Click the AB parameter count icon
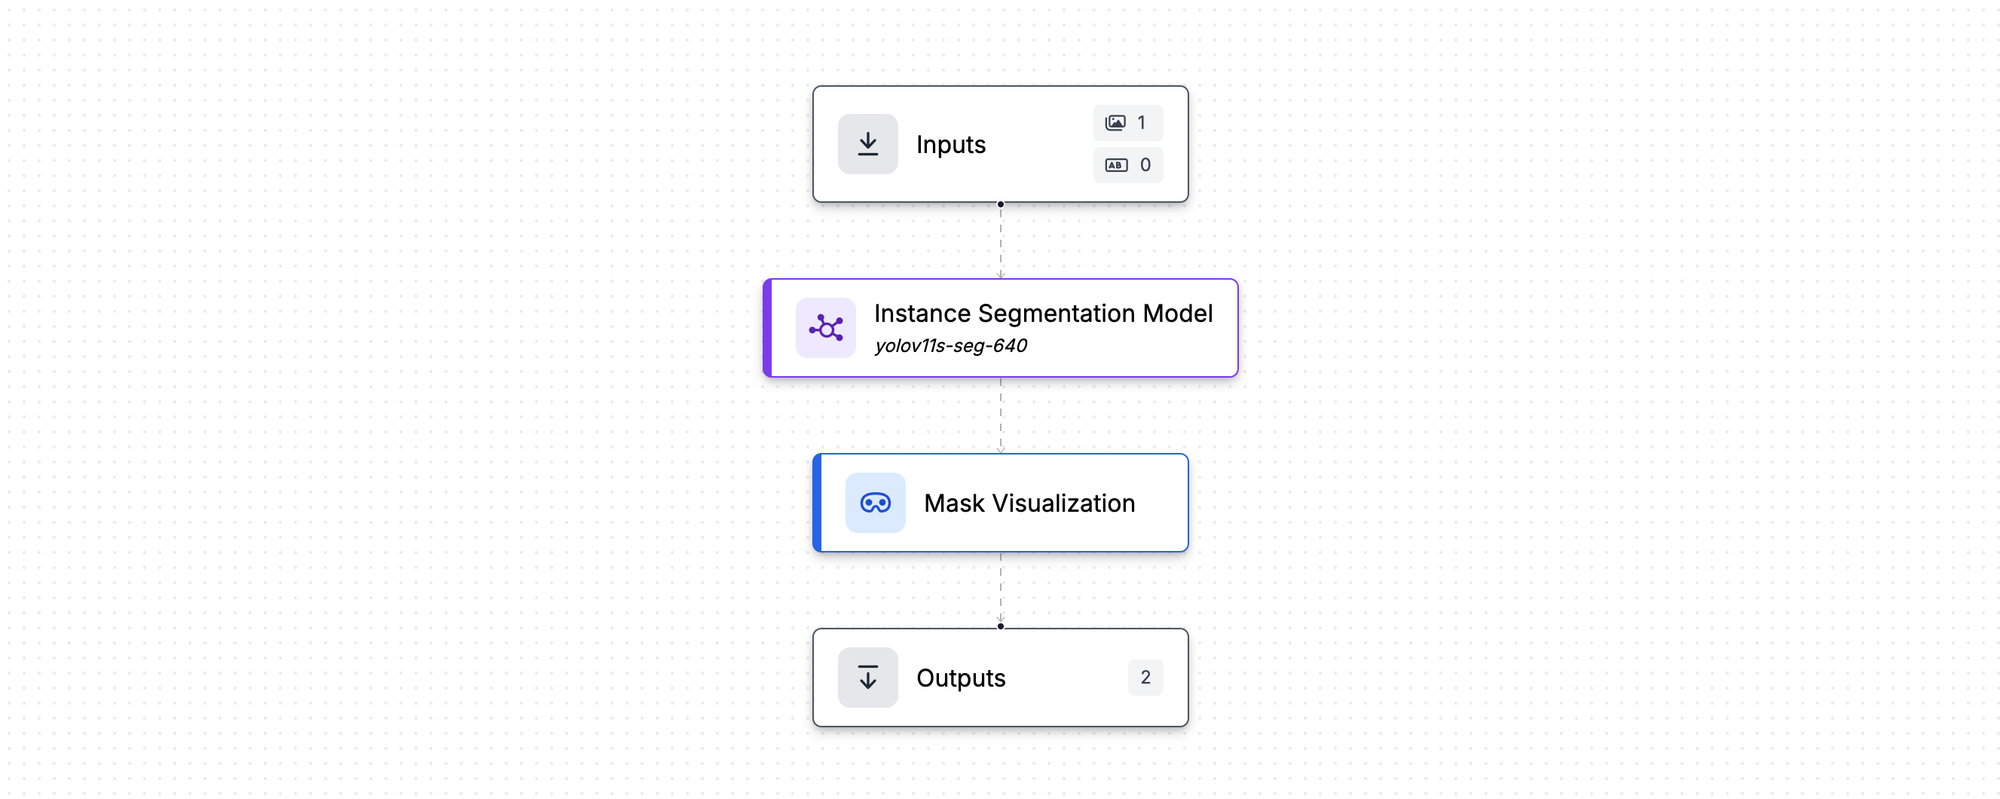 (1116, 165)
